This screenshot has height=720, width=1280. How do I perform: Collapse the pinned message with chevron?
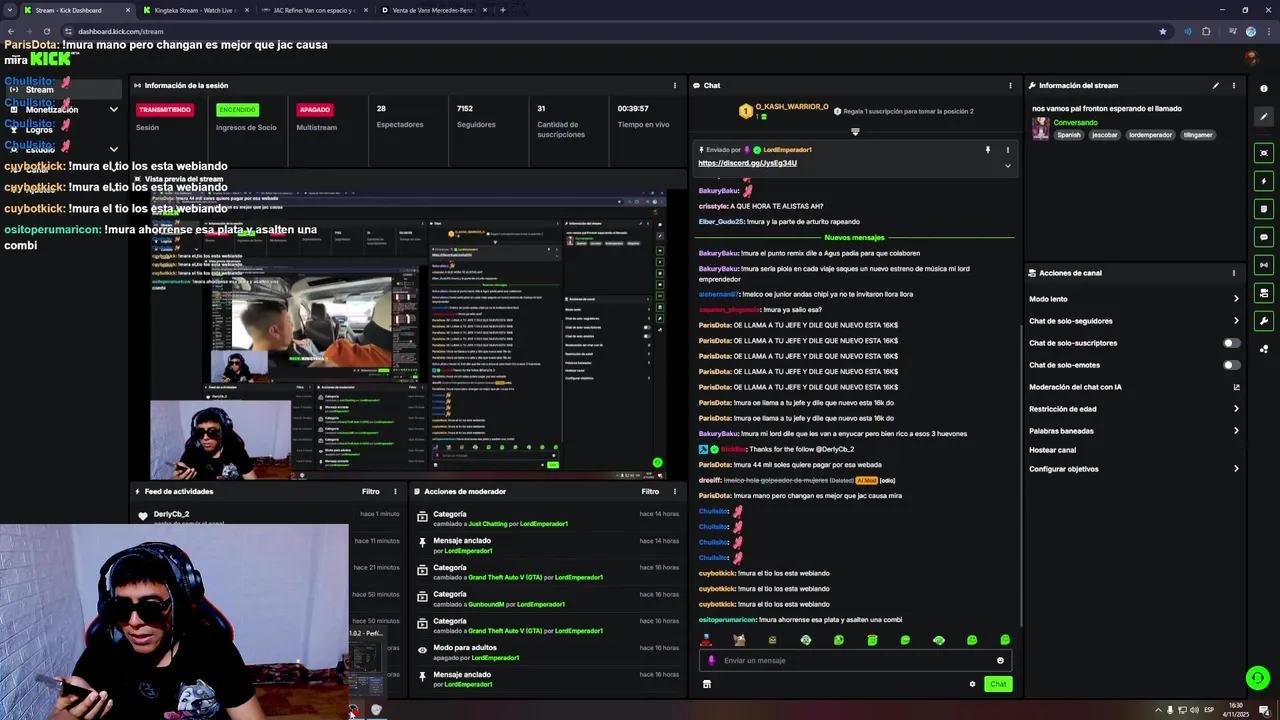coord(1007,165)
